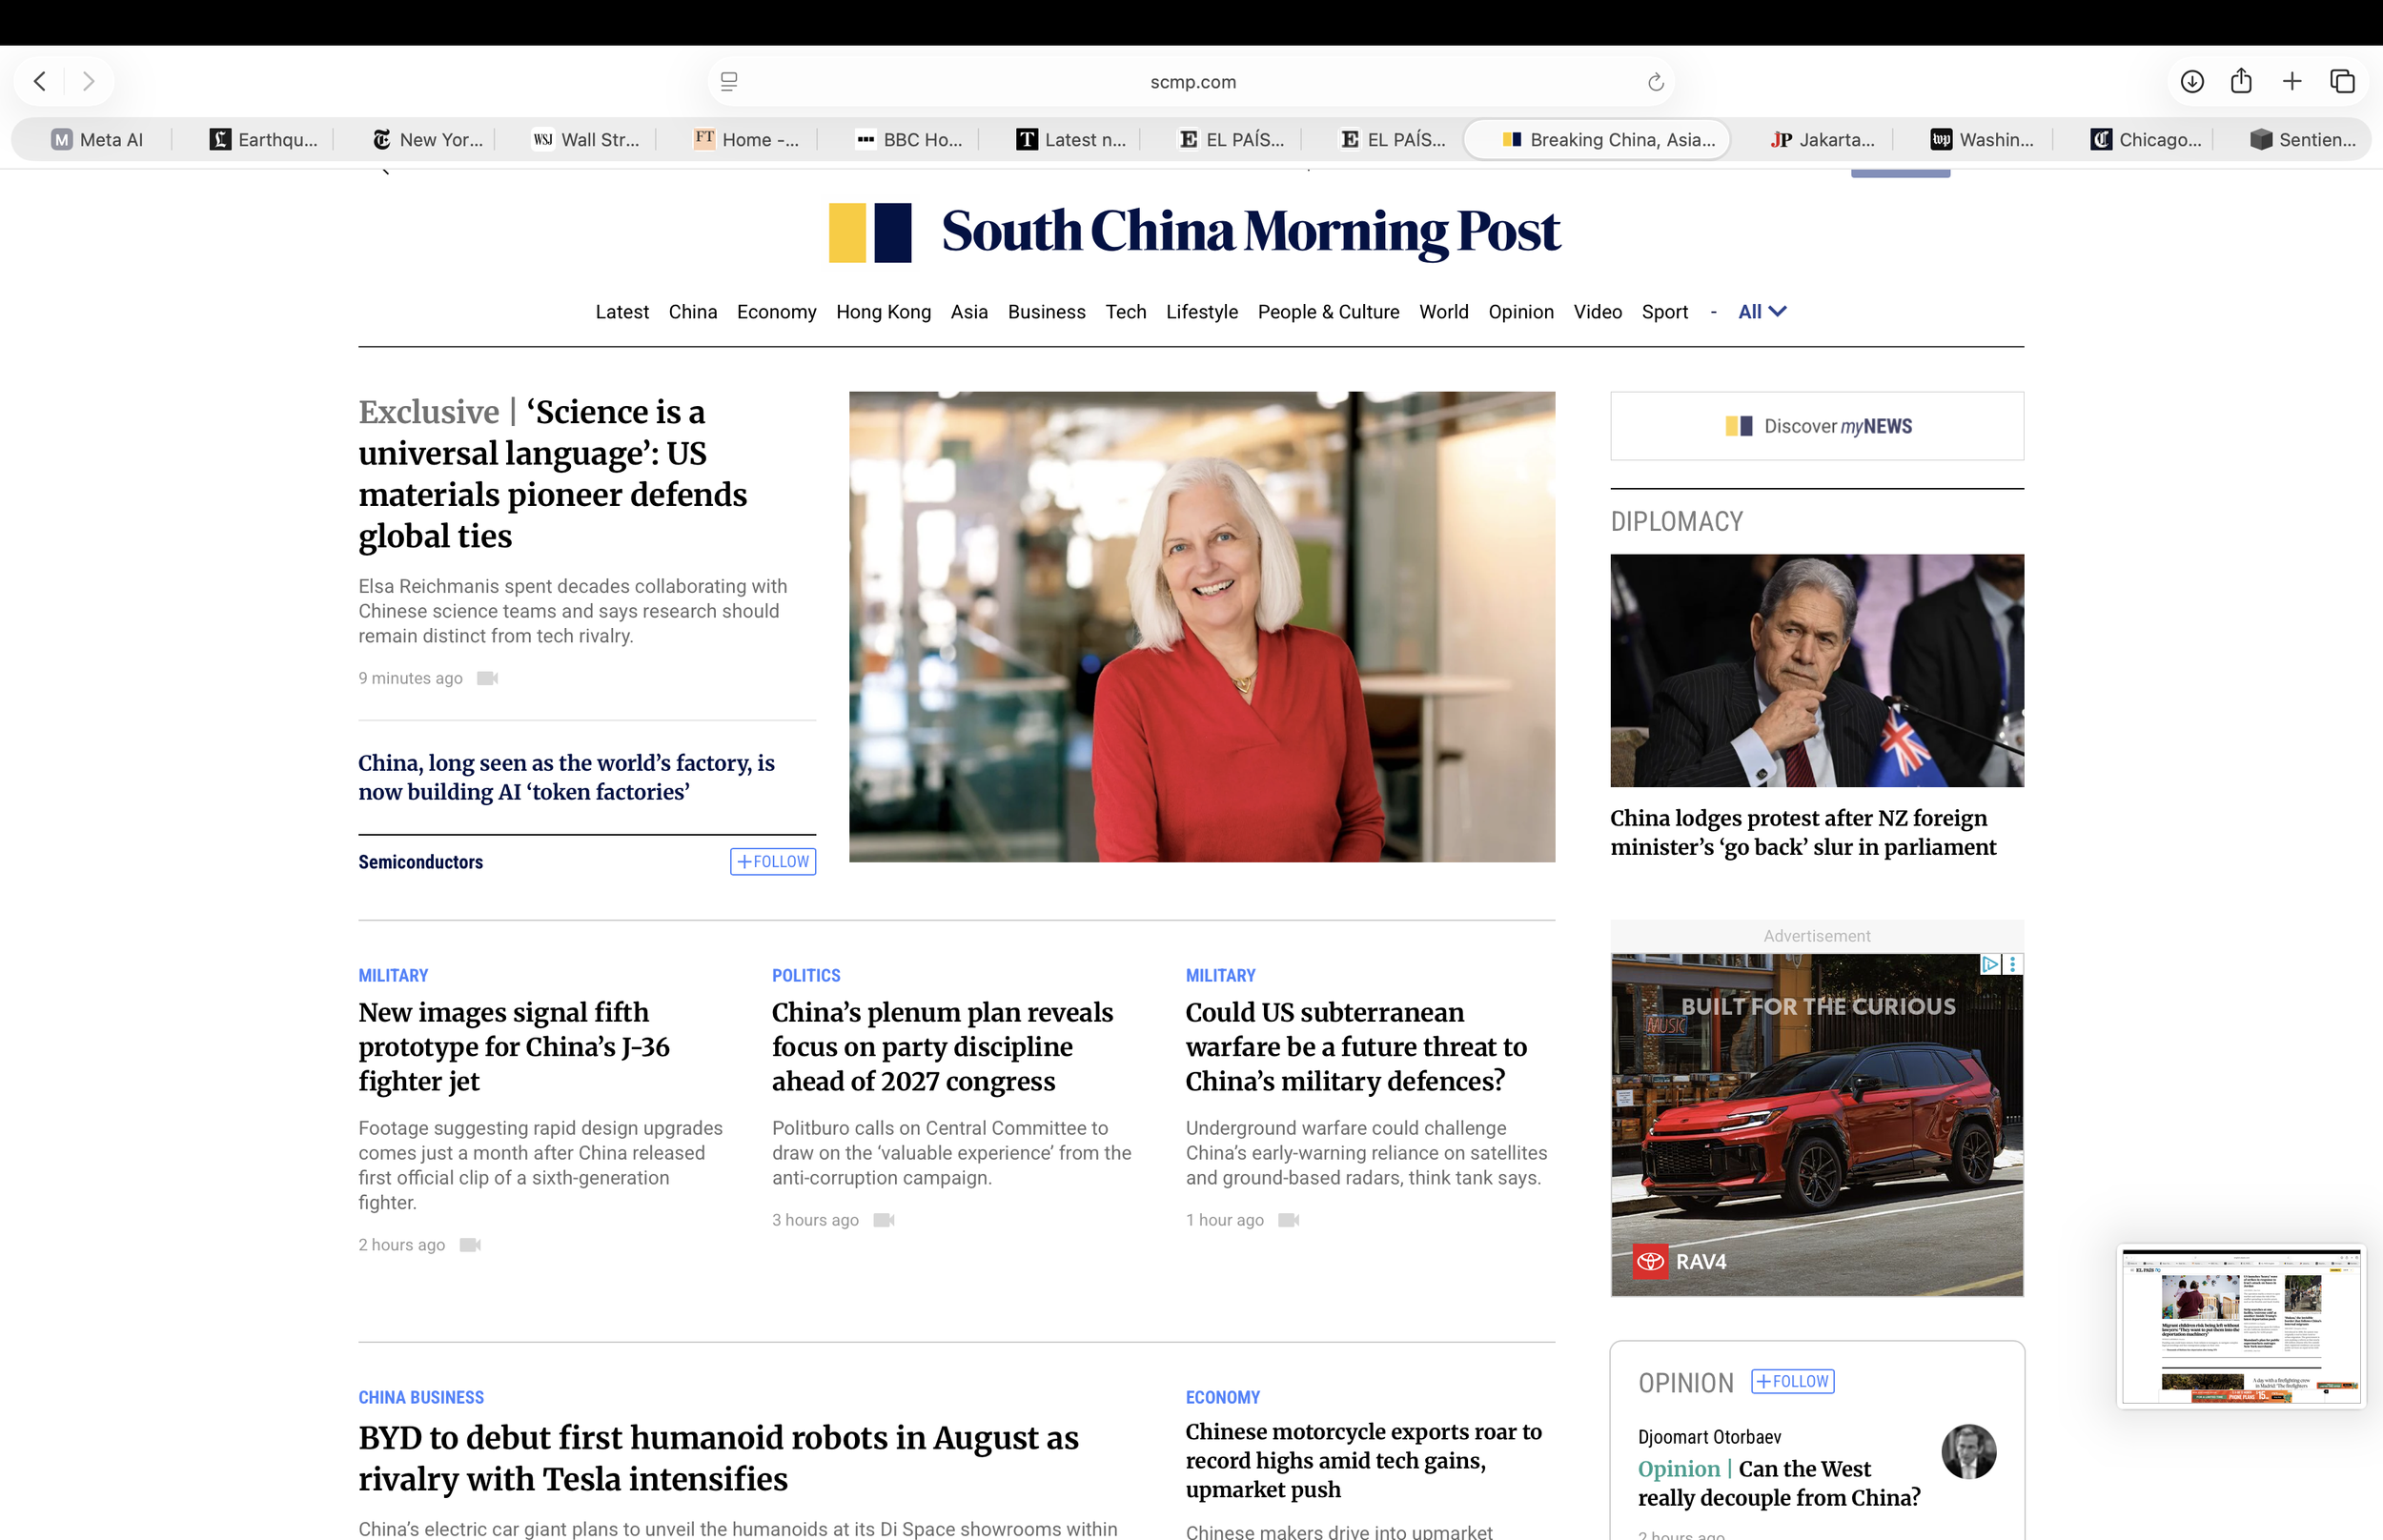
Task: Show tab overview icon
Action: coord(2342,81)
